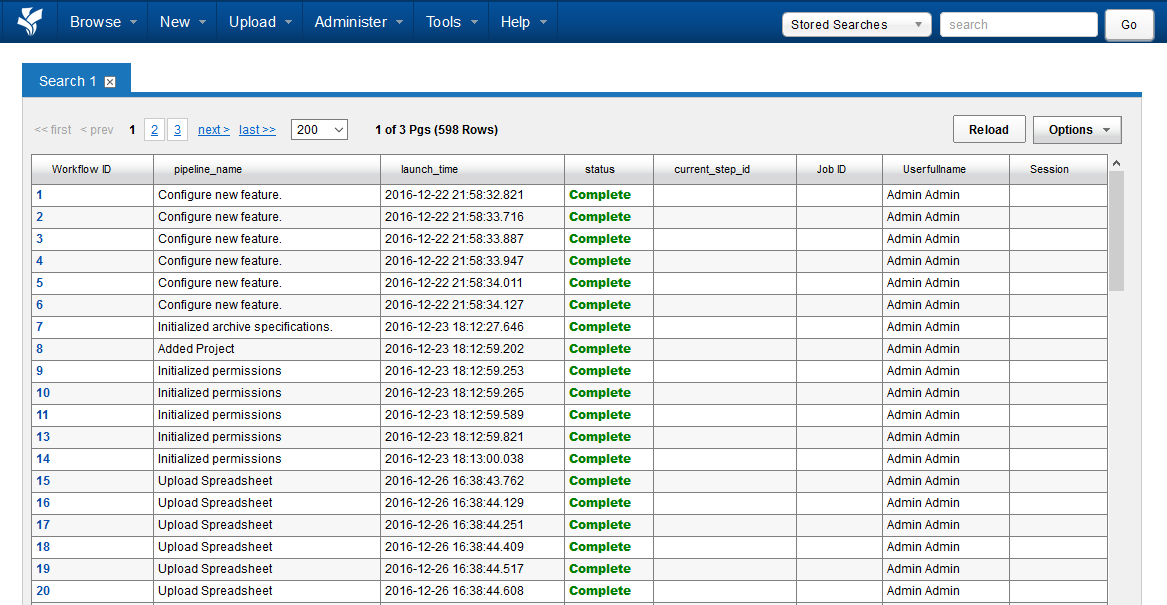
Task: Open the Options dropdown button
Action: click(x=1077, y=130)
